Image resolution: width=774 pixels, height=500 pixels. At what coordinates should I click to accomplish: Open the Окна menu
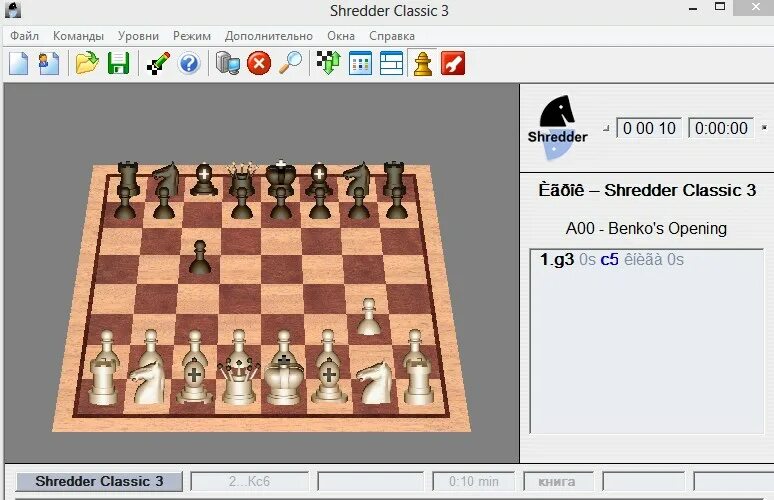tap(341, 36)
